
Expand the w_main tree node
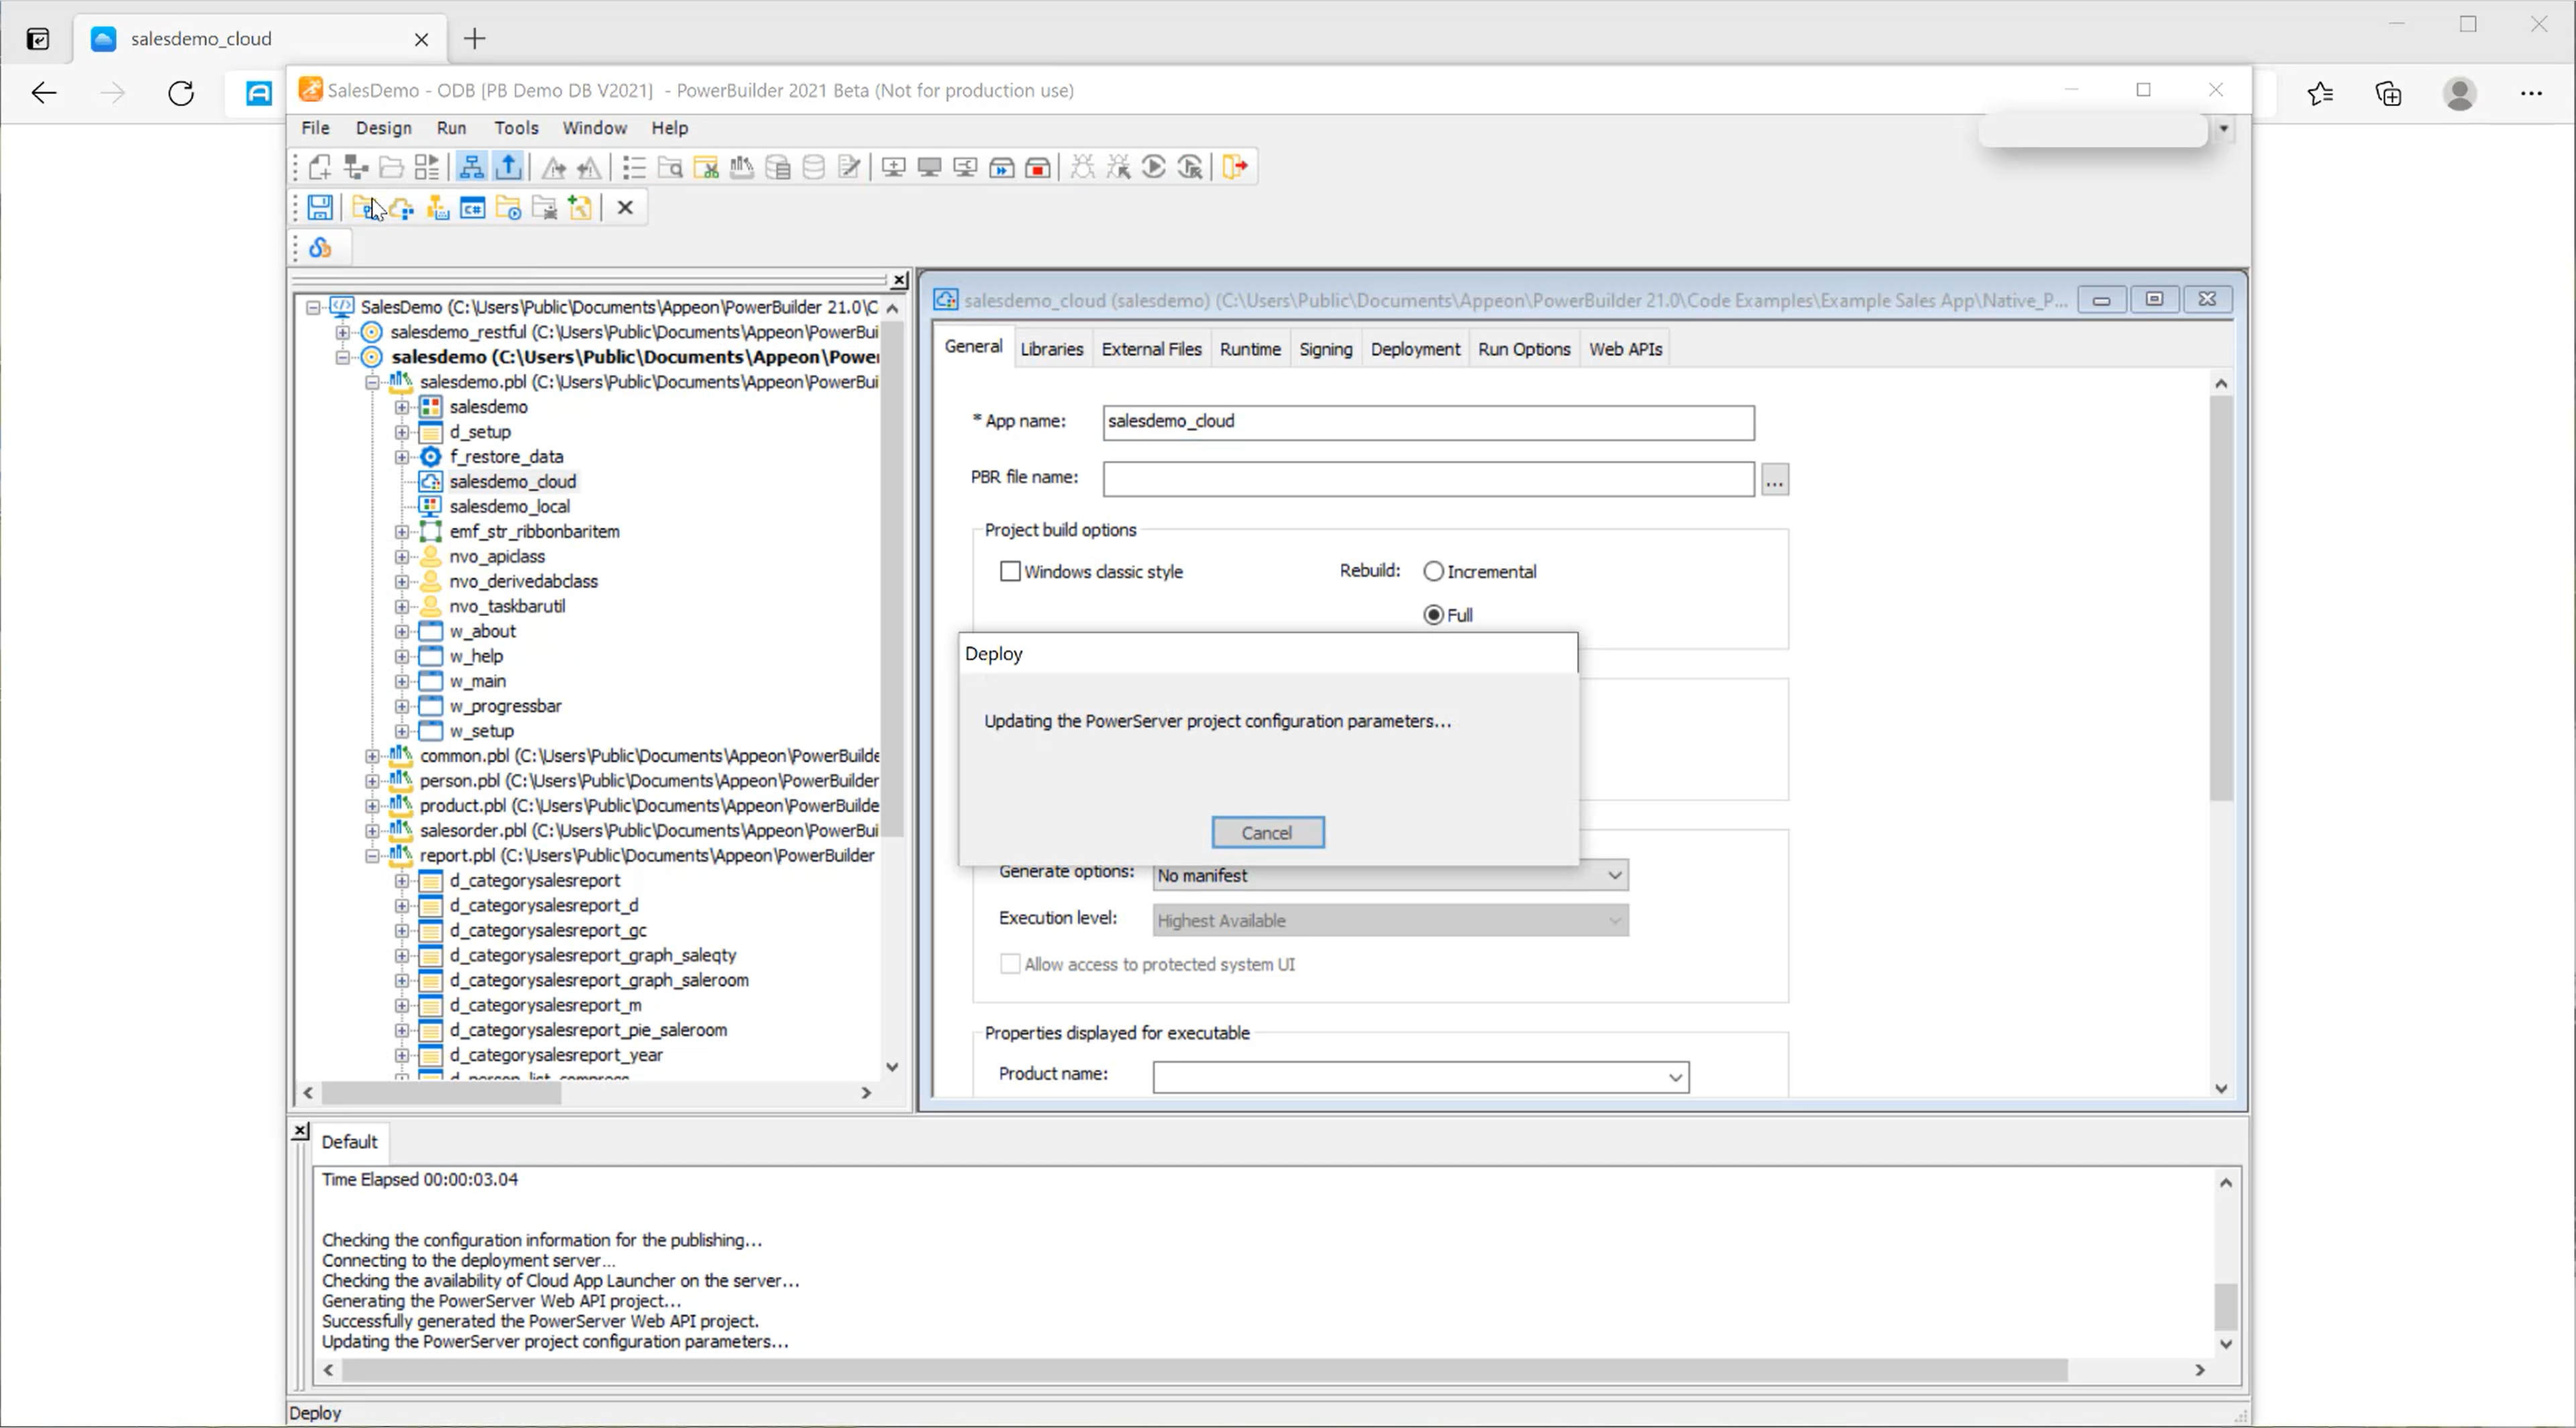(402, 681)
